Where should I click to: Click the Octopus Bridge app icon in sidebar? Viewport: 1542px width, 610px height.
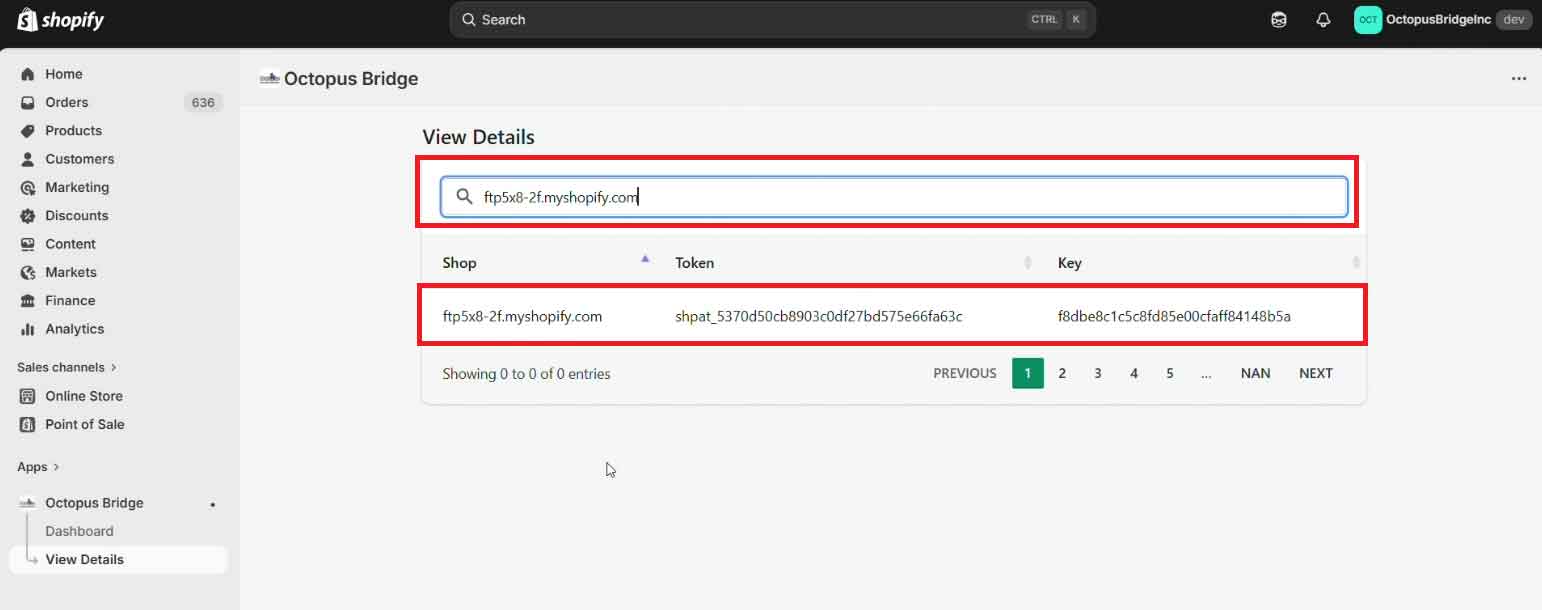tap(27, 503)
